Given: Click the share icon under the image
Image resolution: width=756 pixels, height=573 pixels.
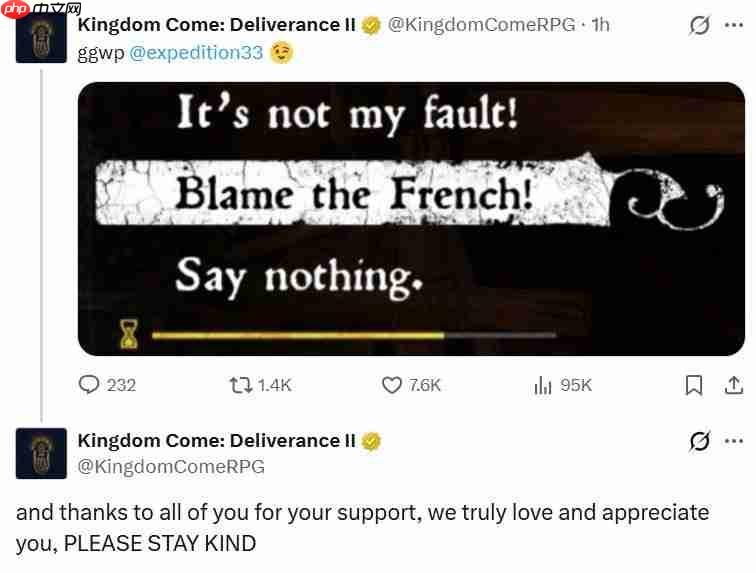Looking at the screenshot, I should [733, 385].
